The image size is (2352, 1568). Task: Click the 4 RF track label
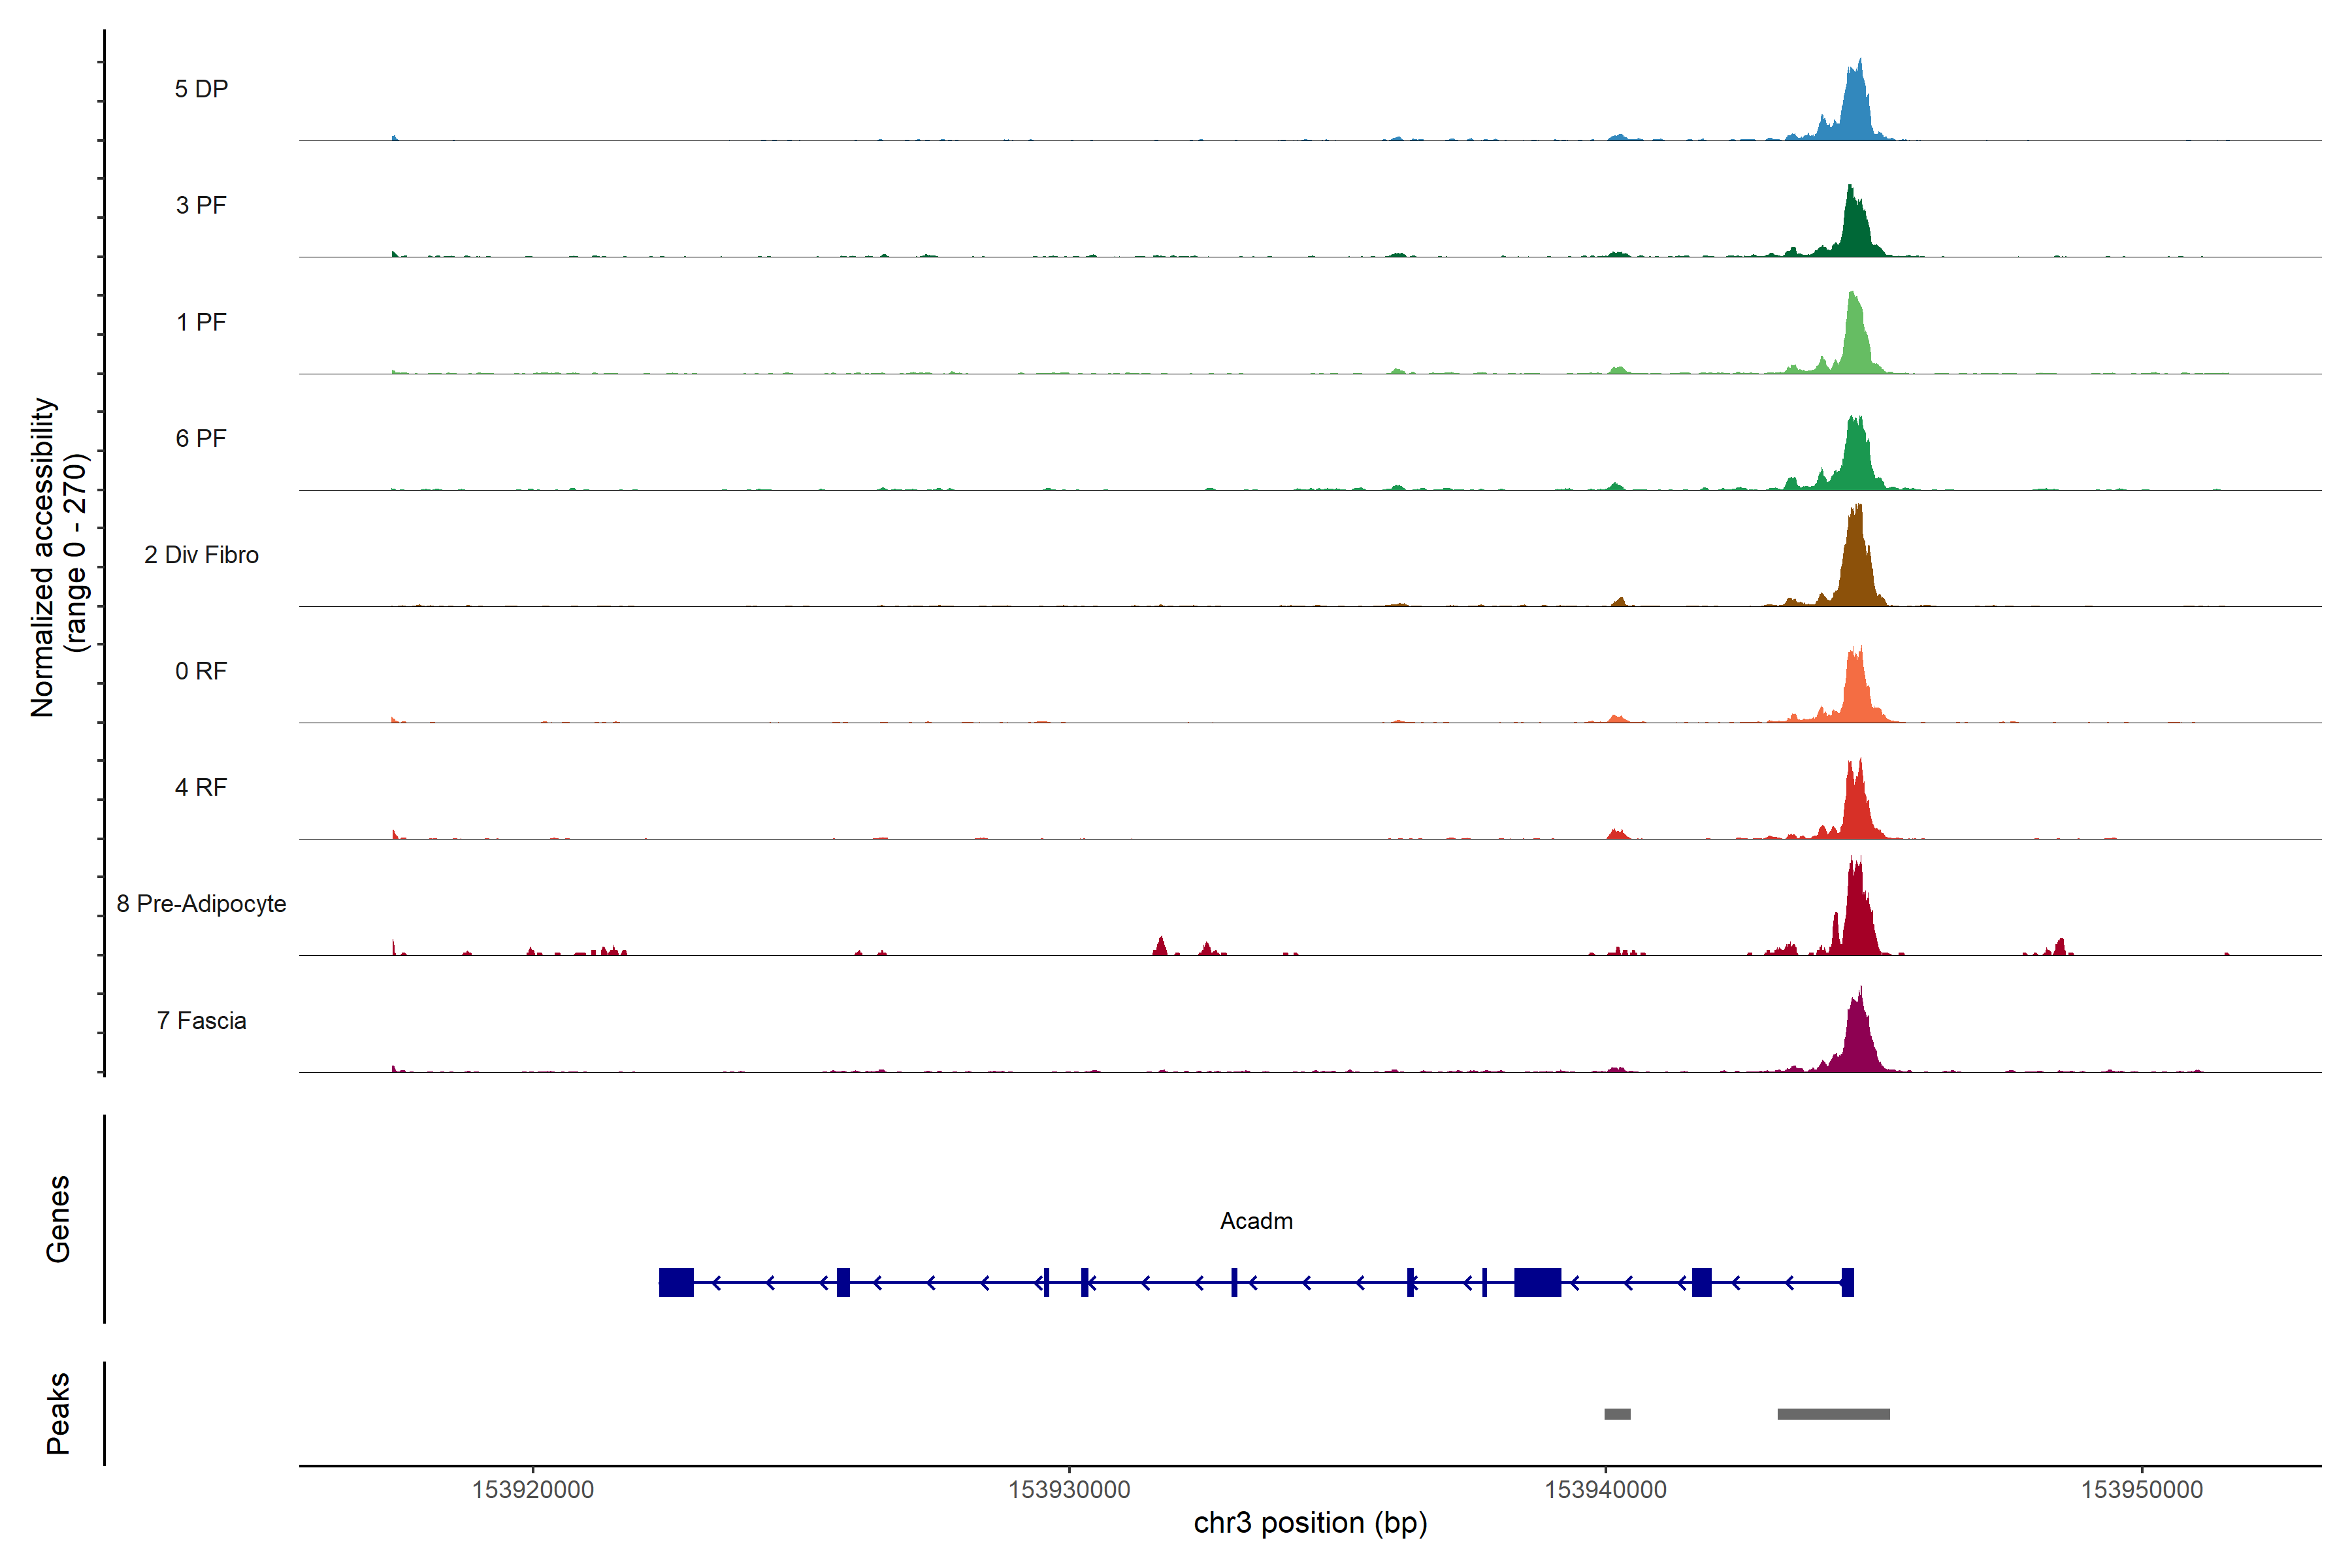click(x=201, y=787)
